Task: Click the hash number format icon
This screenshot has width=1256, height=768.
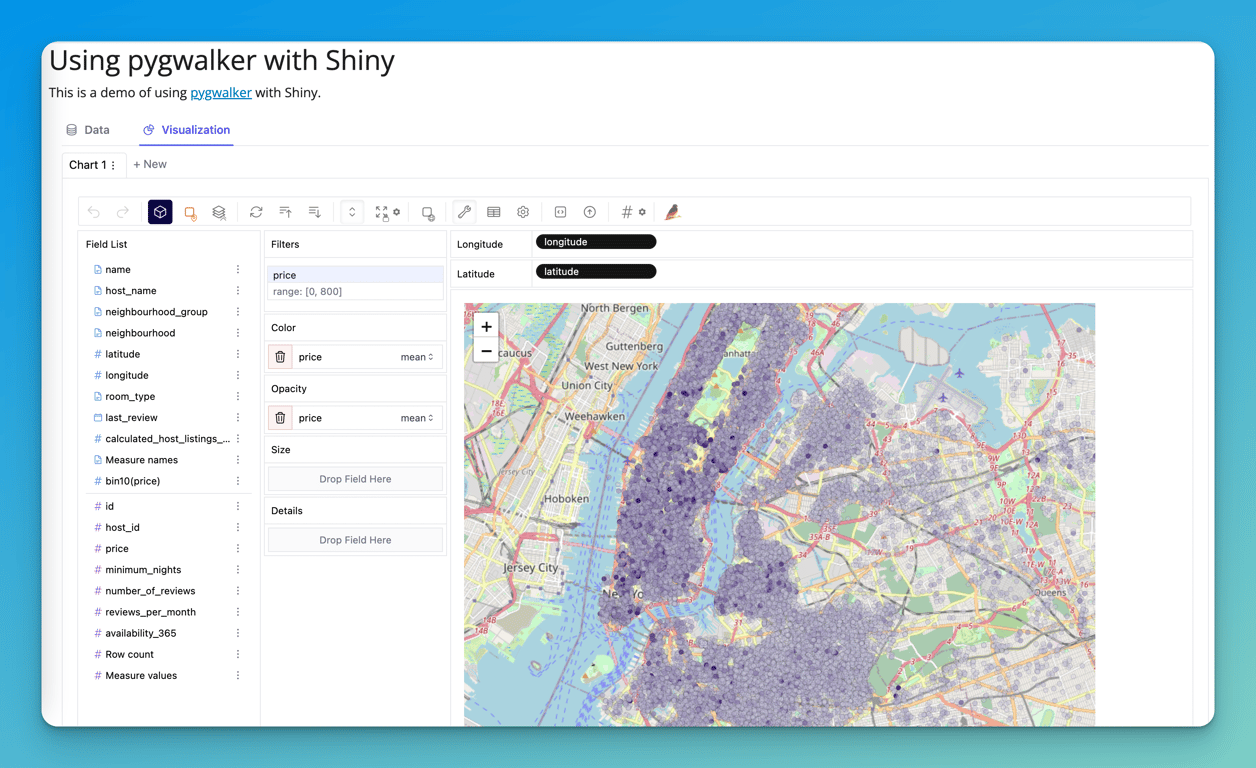Action: pos(627,212)
